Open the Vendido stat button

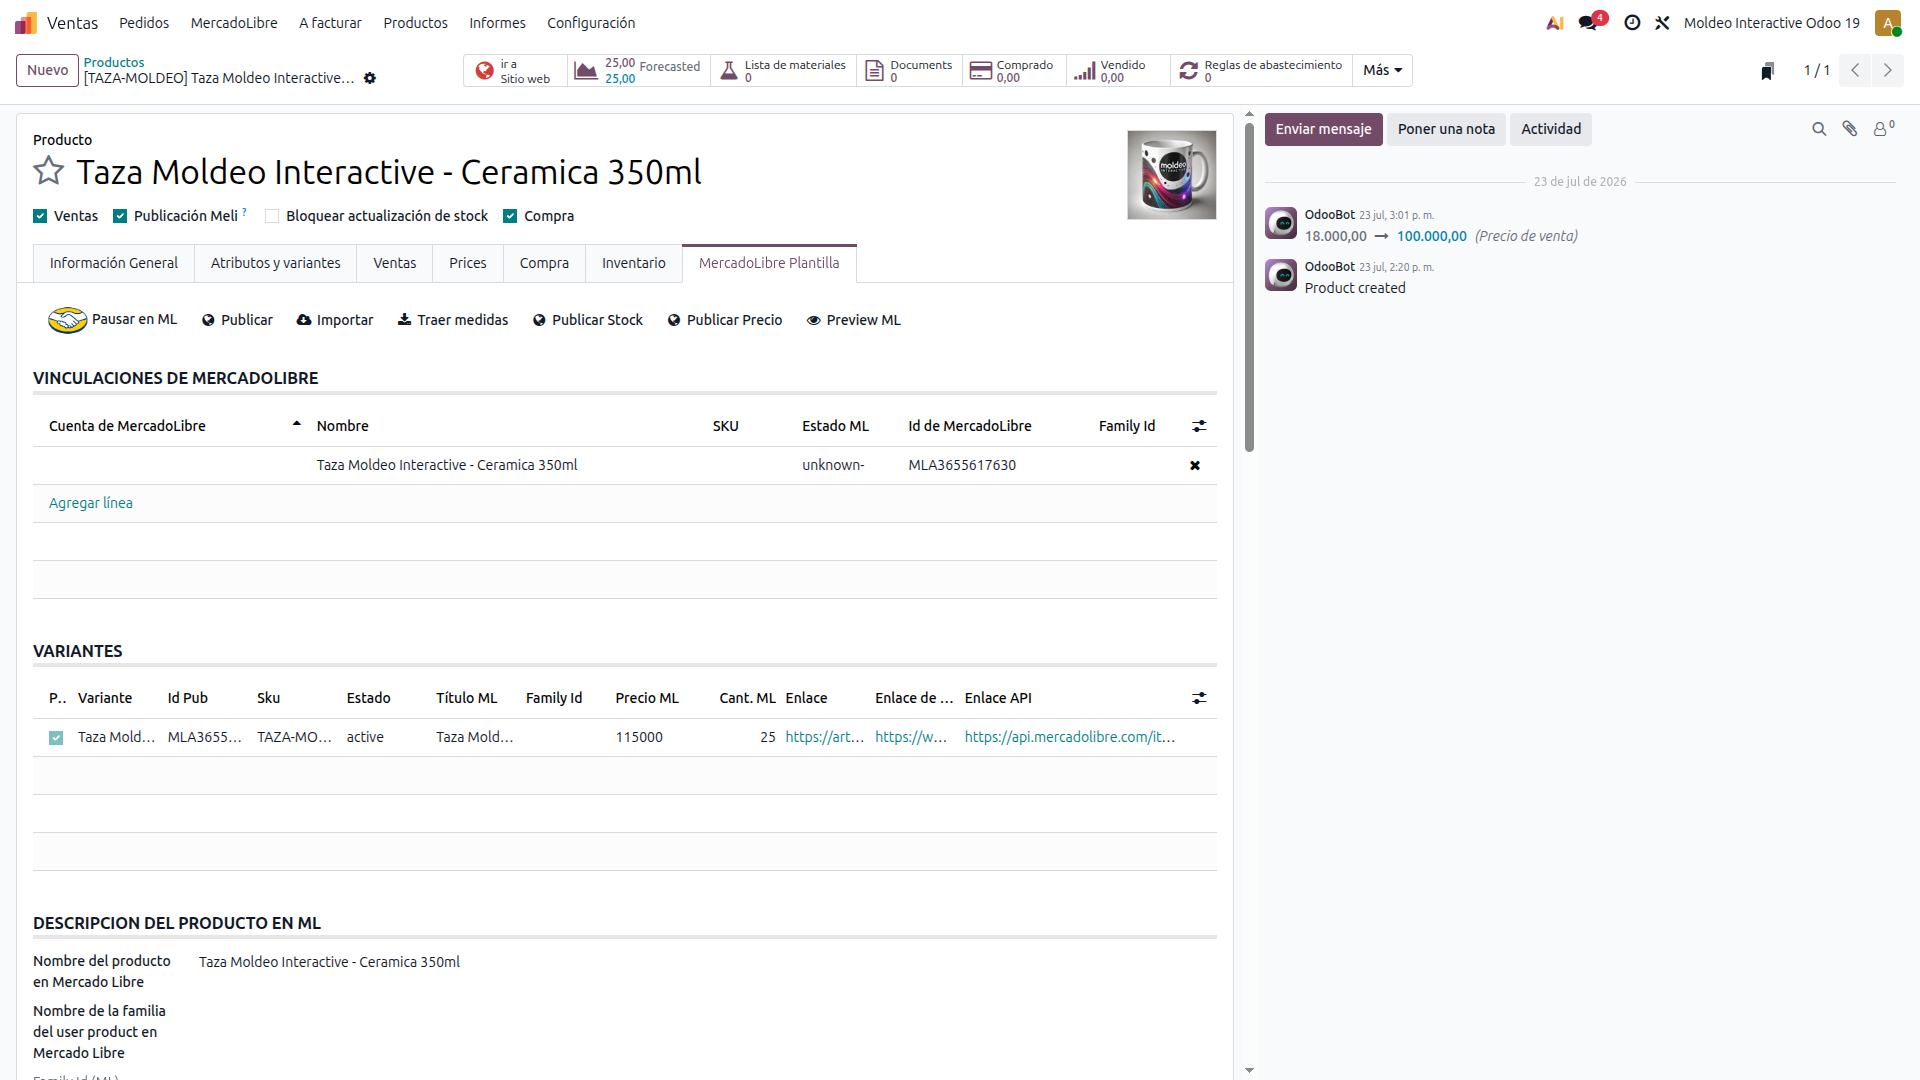[1118, 71]
